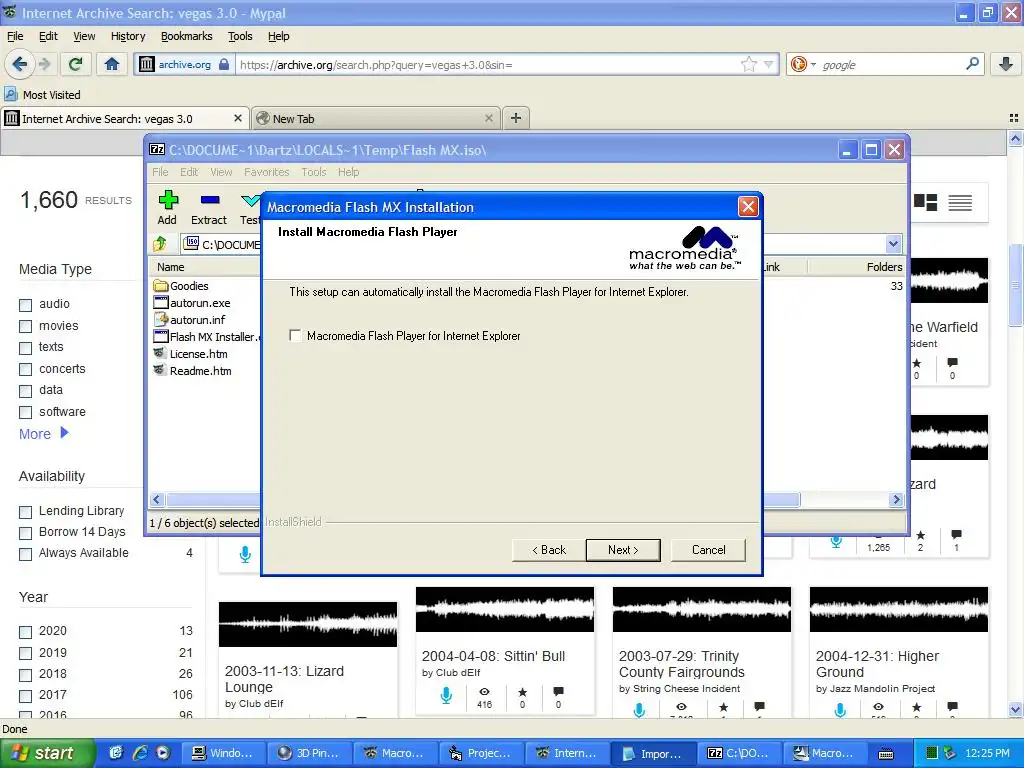Screen dimensions: 1024x768
Task: Click the padlock icon in address bar
Action: [x=223, y=64]
